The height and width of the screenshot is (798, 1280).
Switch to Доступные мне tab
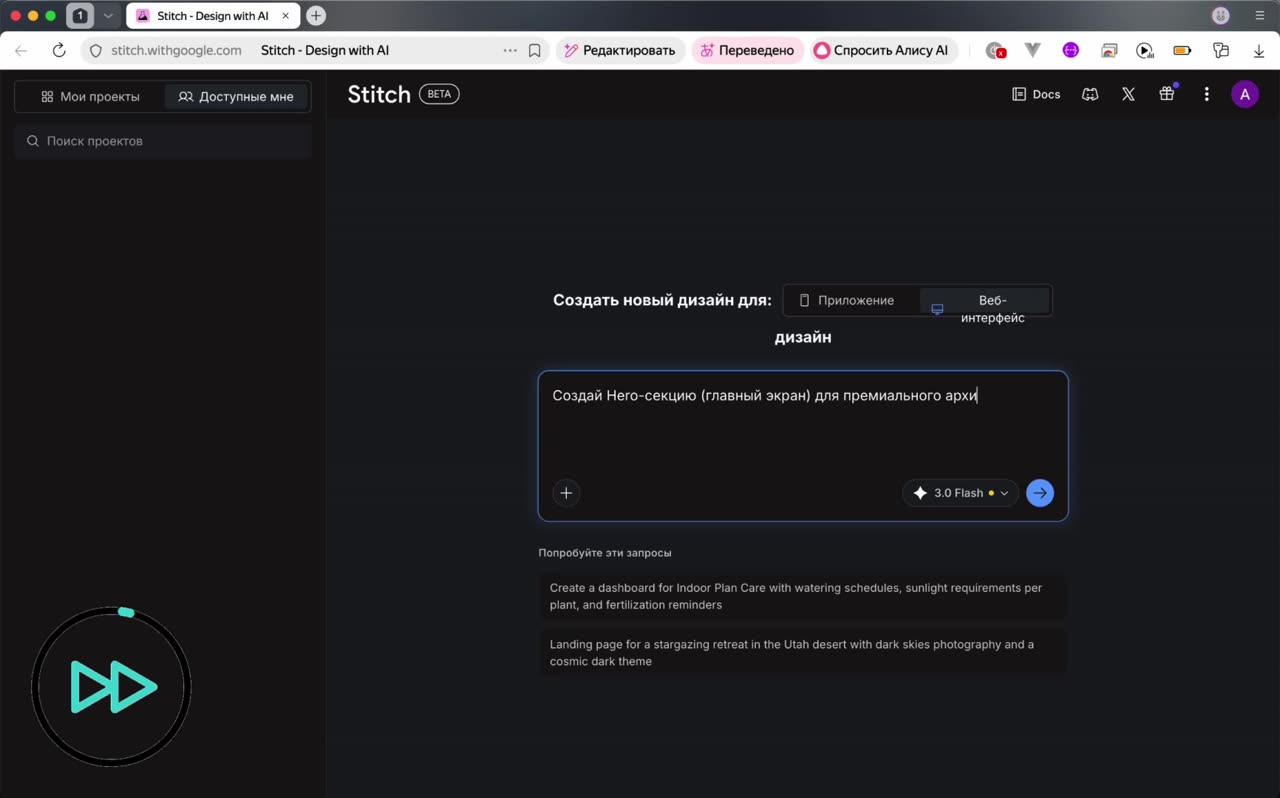[236, 97]
